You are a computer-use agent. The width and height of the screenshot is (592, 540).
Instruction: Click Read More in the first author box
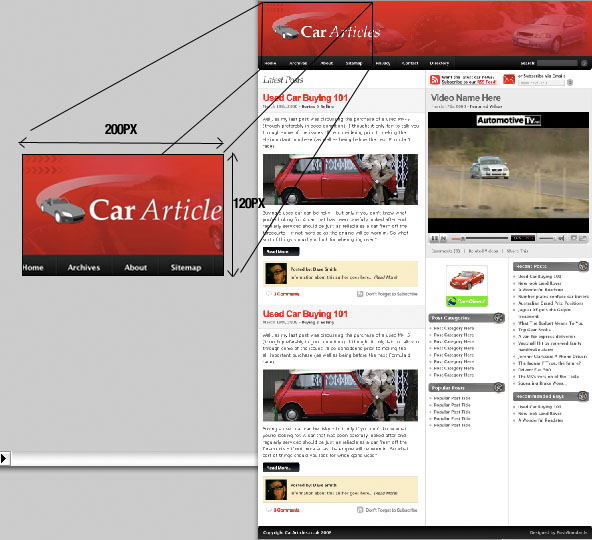pyautogui.click(x=385, y=277)
